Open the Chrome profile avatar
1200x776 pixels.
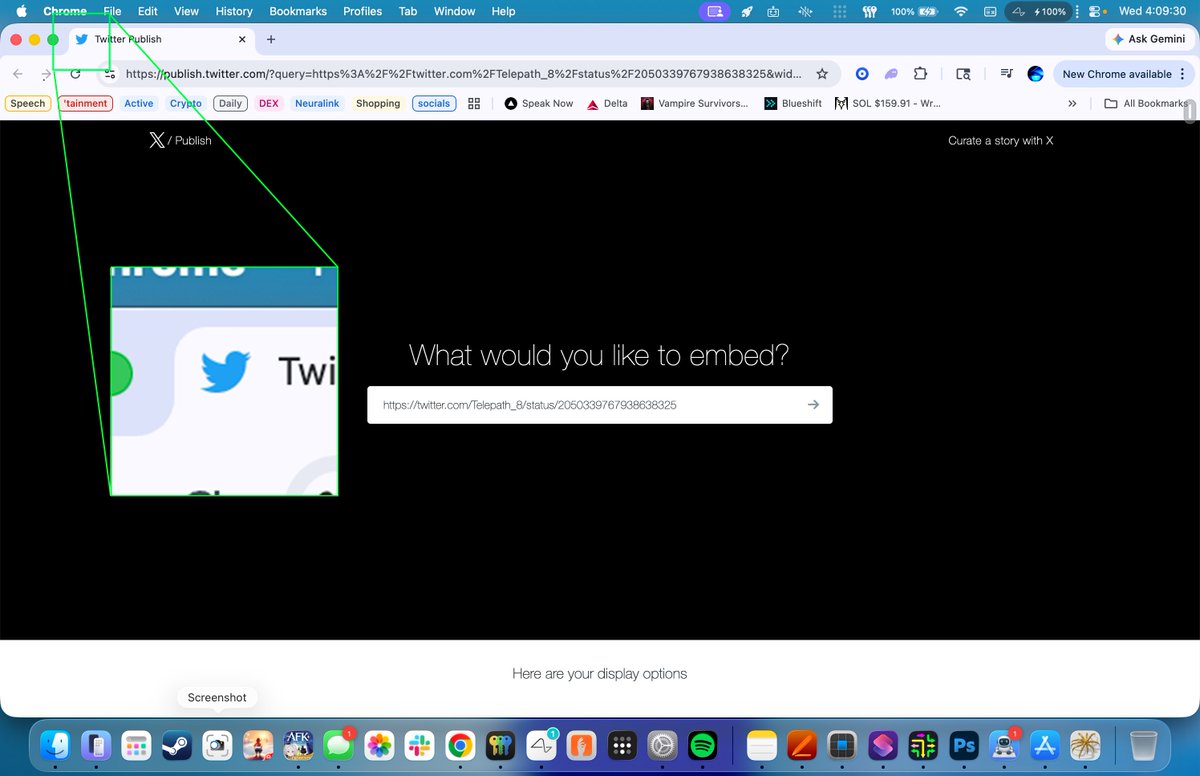1035,74
